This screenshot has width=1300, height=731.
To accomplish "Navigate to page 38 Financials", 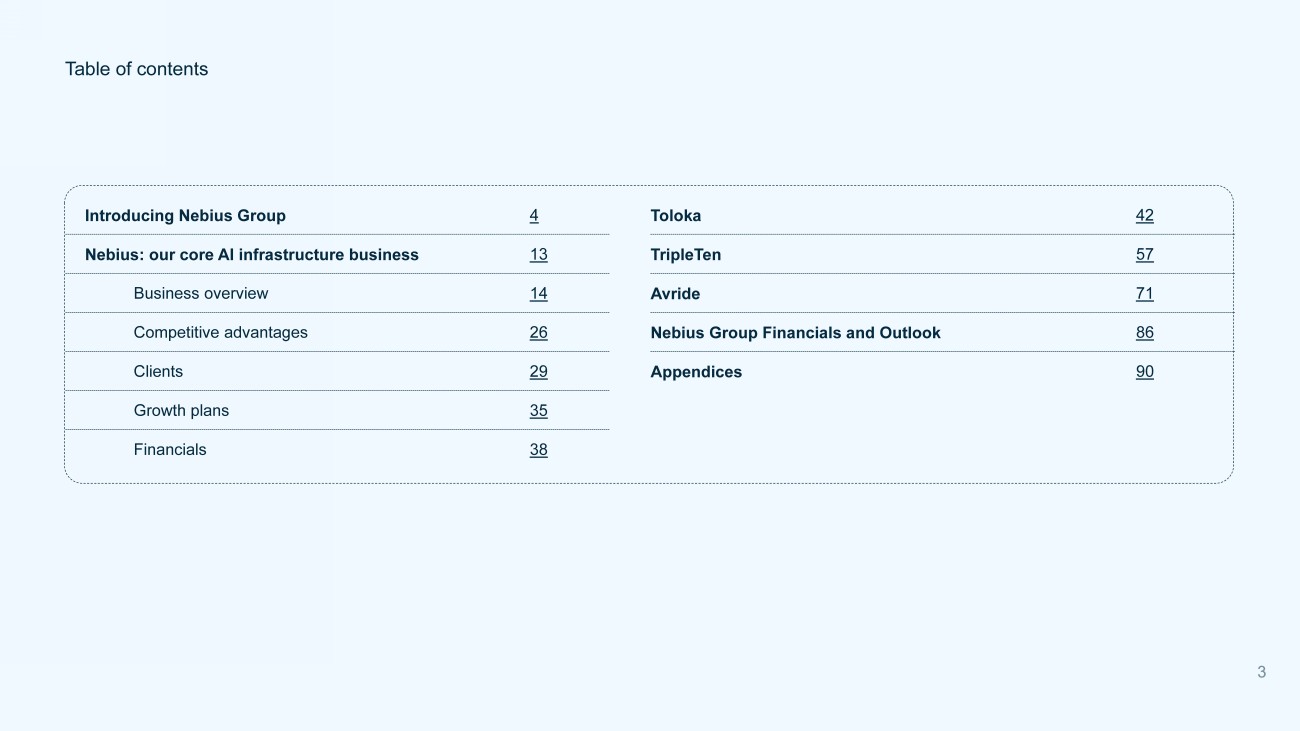I will (x=538, y=450).
